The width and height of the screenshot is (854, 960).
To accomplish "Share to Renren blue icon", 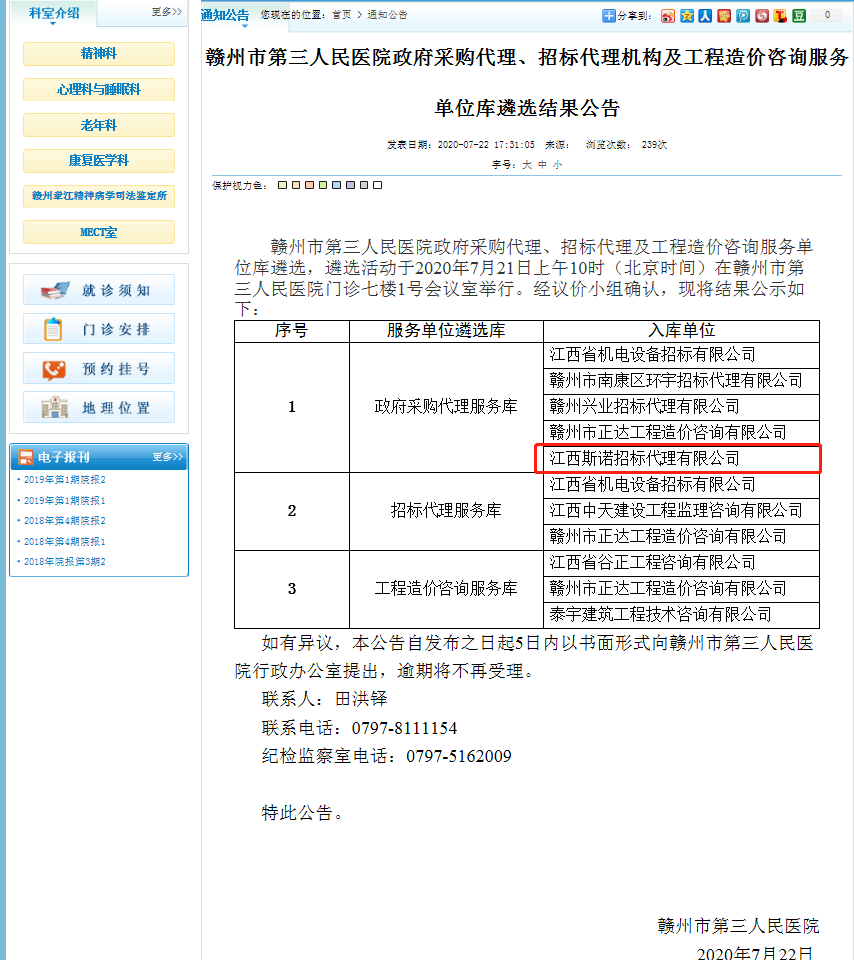I will pos(705,16).
